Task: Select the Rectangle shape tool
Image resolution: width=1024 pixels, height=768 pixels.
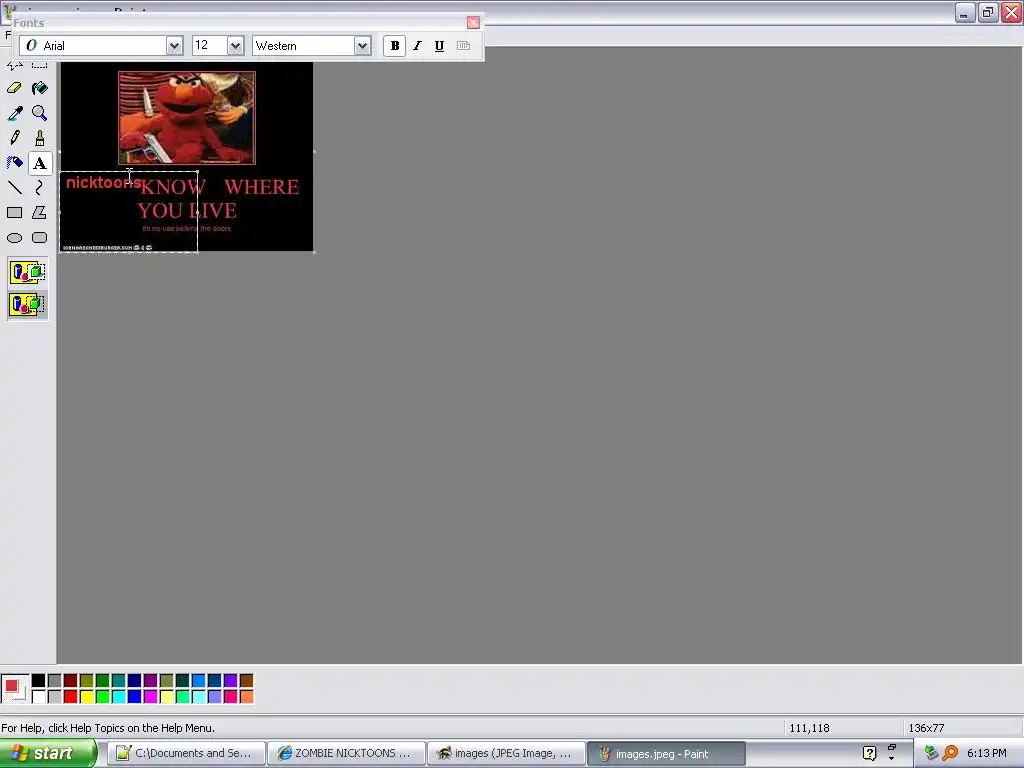Action: [x=14, y=212]
